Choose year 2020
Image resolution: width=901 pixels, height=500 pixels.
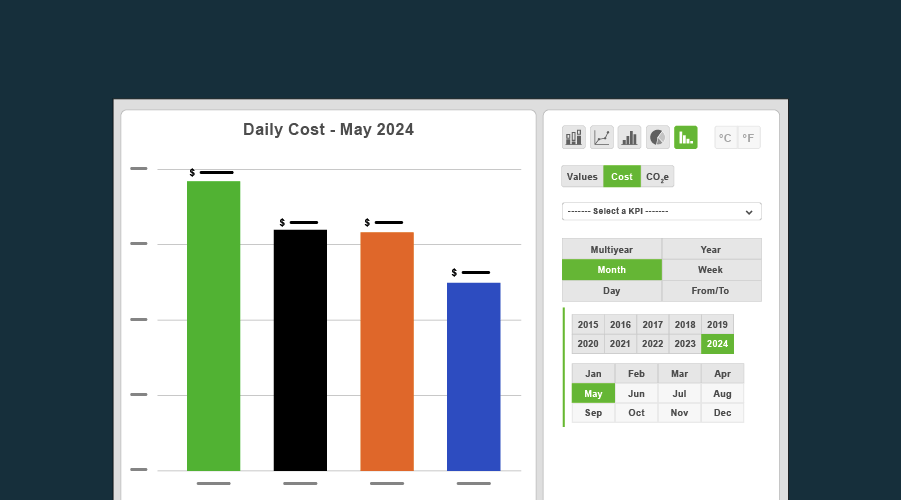pyautogui.click(x=588, y=344)
